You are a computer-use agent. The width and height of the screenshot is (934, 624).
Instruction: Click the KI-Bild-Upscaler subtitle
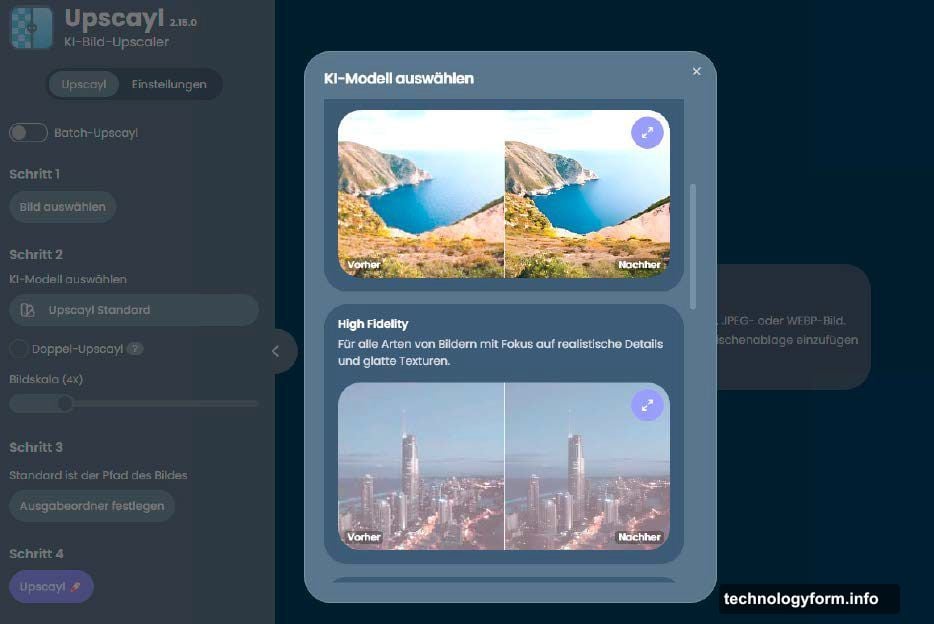(x=117, y=42)
